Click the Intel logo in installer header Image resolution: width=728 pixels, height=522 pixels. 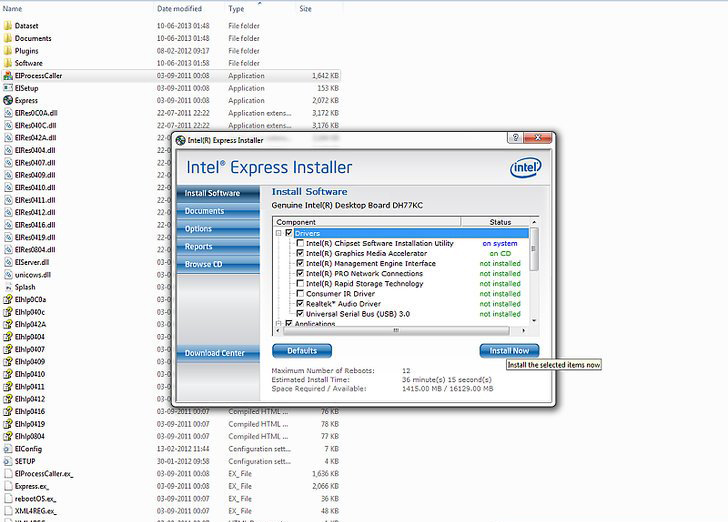tap(526, 168)
